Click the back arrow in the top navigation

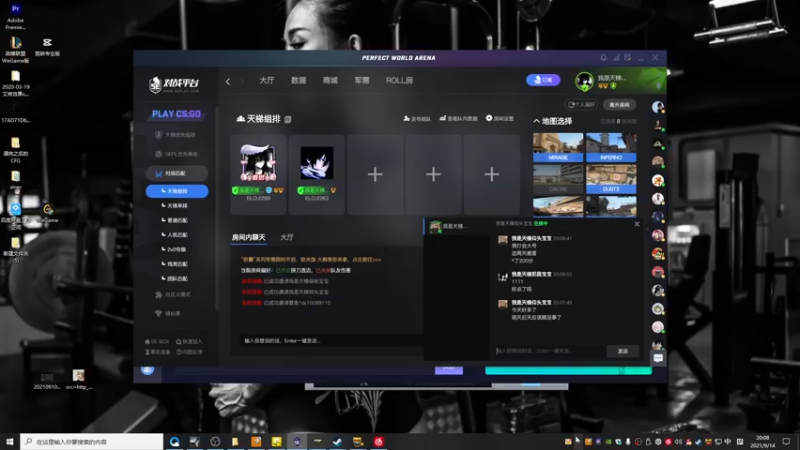[x=228, y=81]
